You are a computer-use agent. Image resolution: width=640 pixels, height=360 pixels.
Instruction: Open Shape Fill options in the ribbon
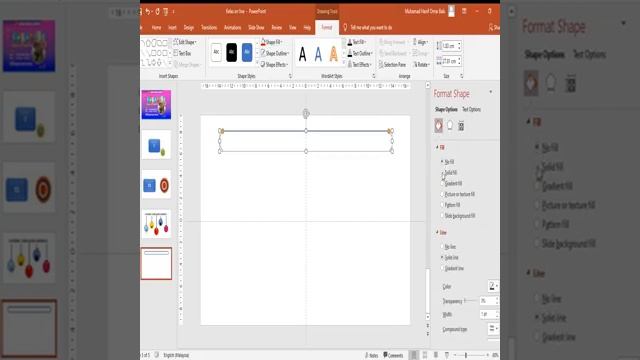pos(271,42)
